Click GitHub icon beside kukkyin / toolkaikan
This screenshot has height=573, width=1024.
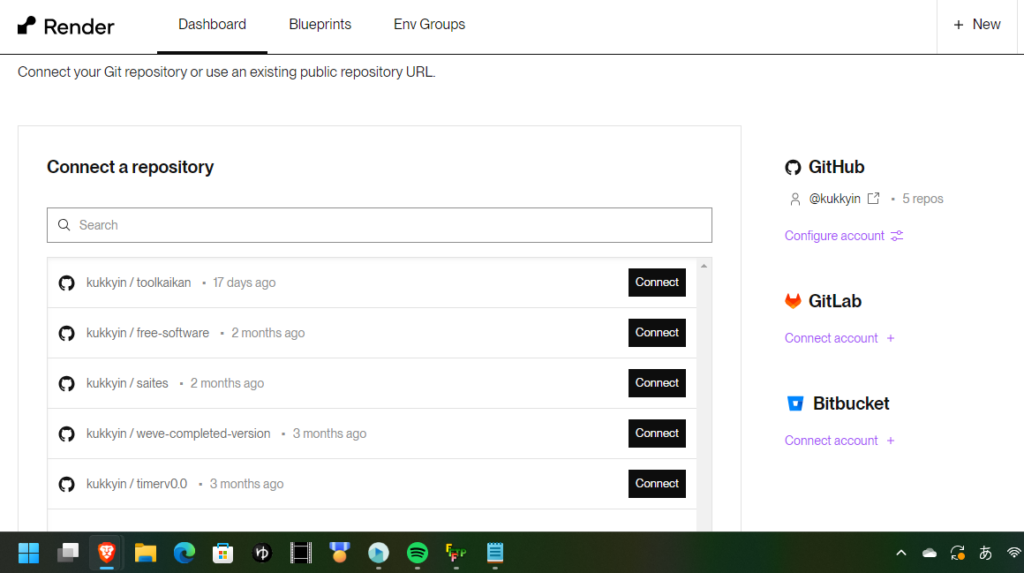(x=67, y=283)
